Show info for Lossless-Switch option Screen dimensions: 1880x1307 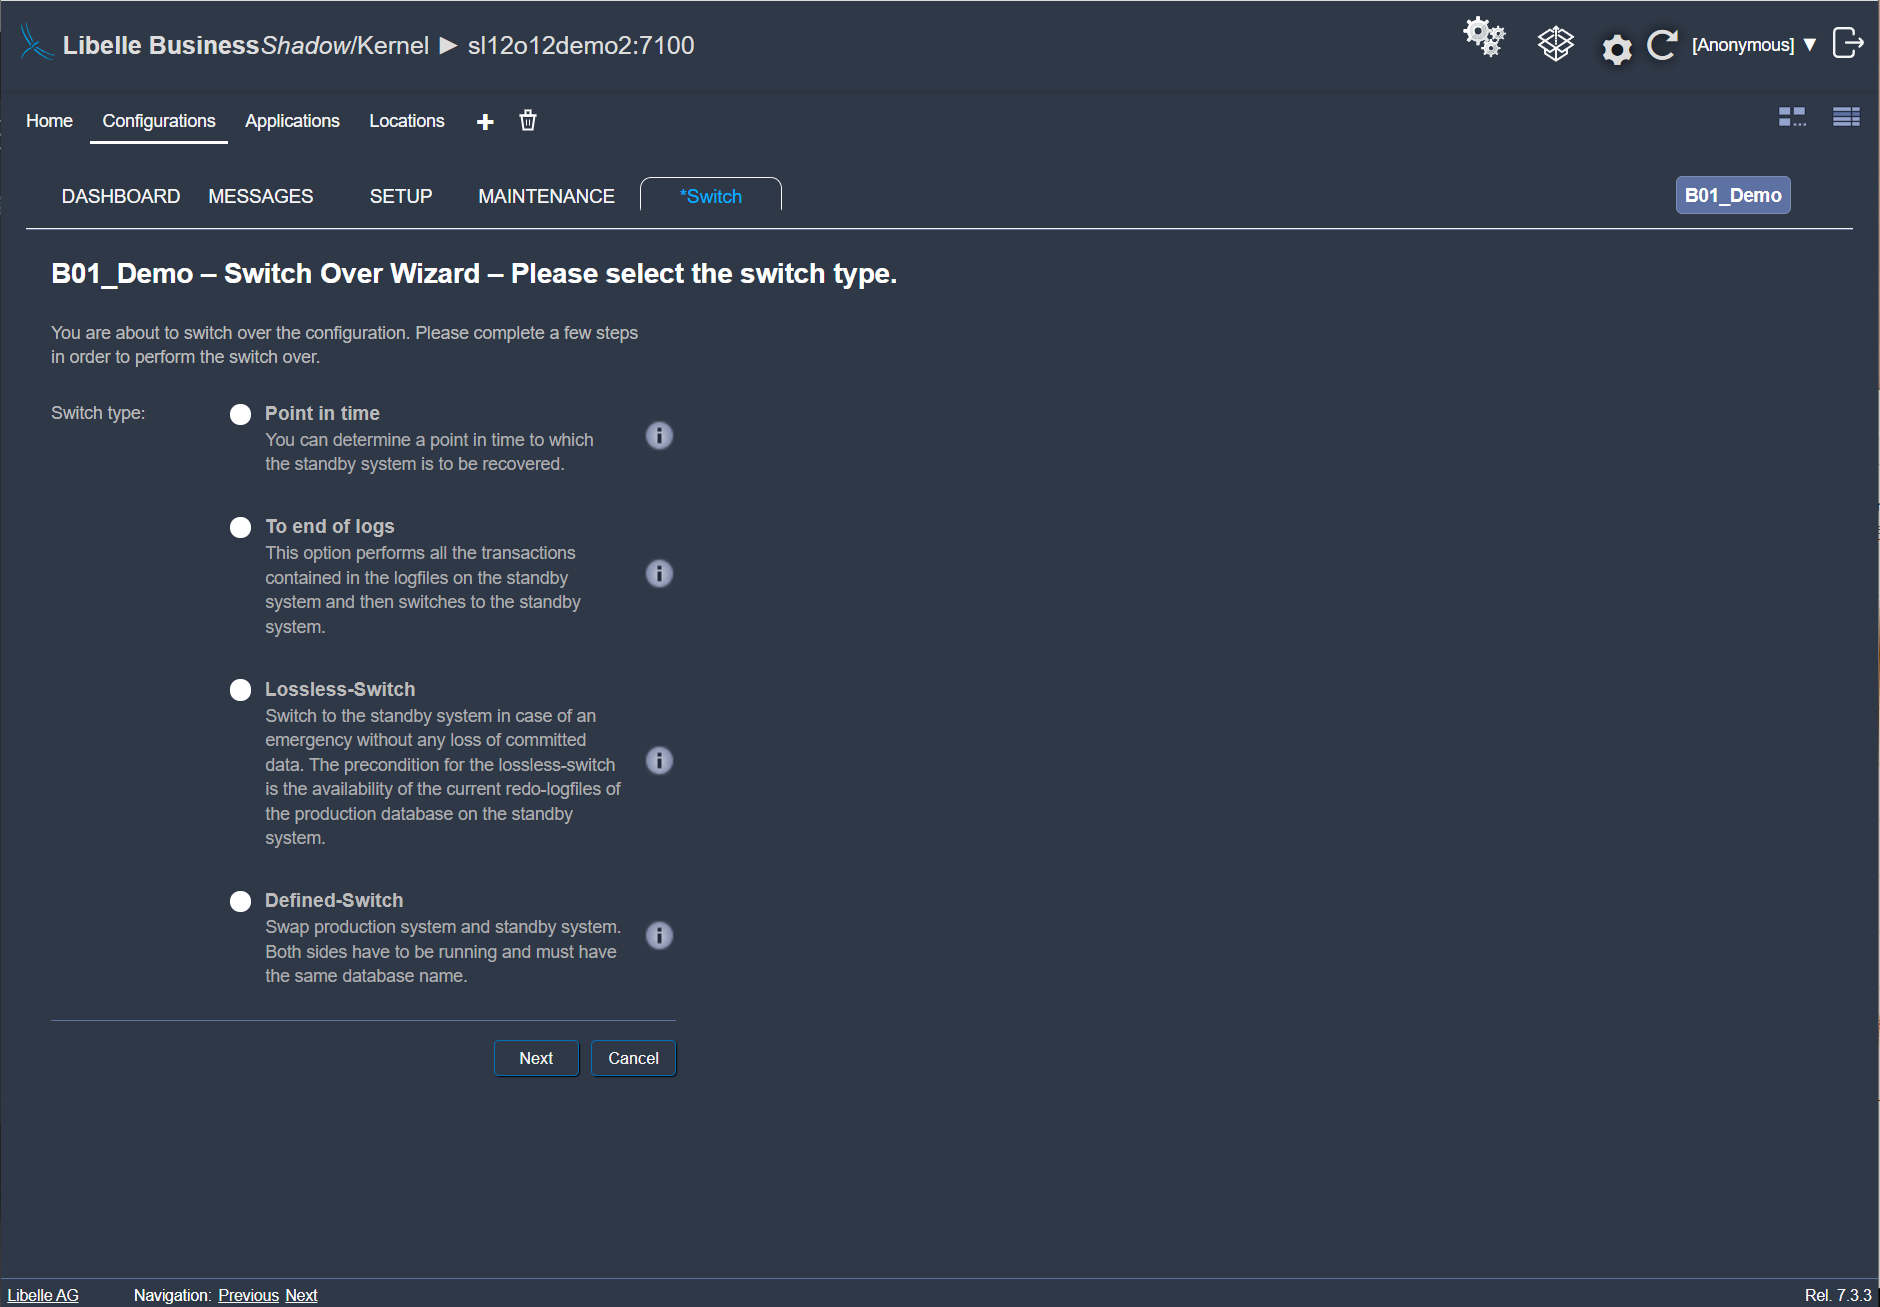659,761
